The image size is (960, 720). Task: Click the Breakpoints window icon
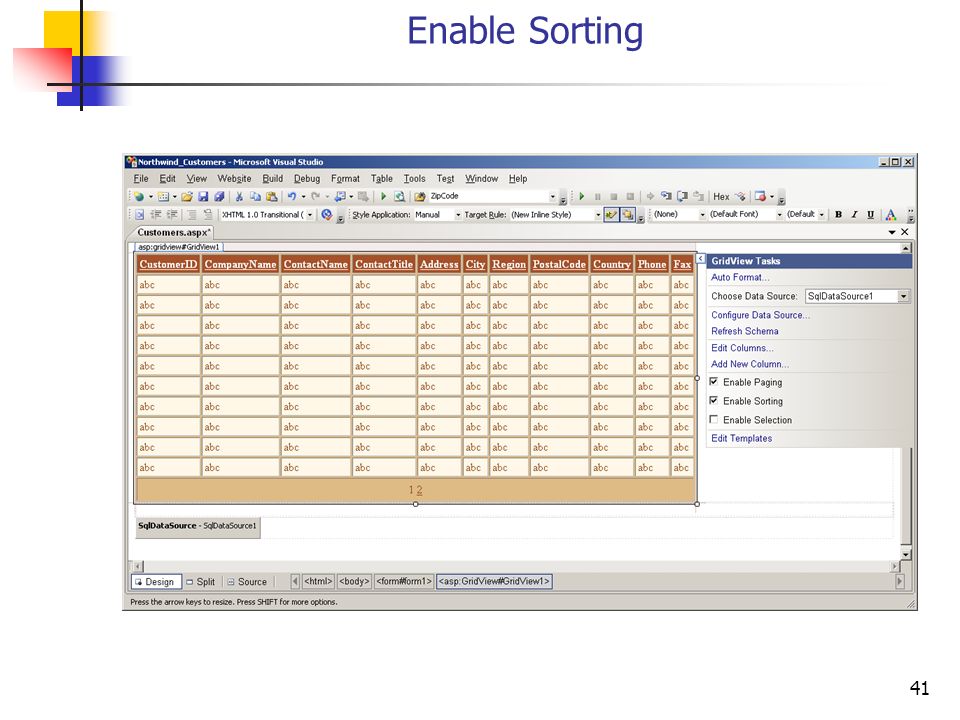pyautogui.click(x=760, y=197)
